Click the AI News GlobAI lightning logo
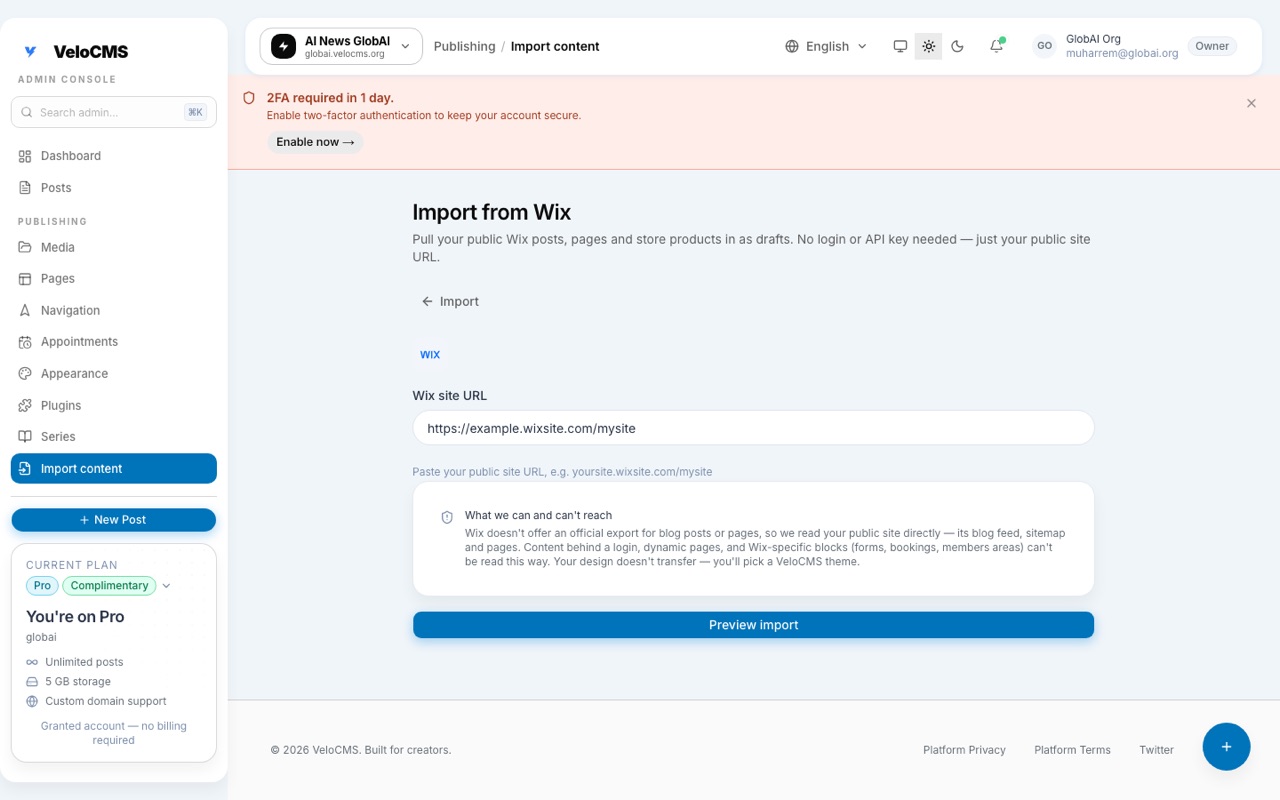This screenshot has height=800, width=1280. click(x=284, y=46)
